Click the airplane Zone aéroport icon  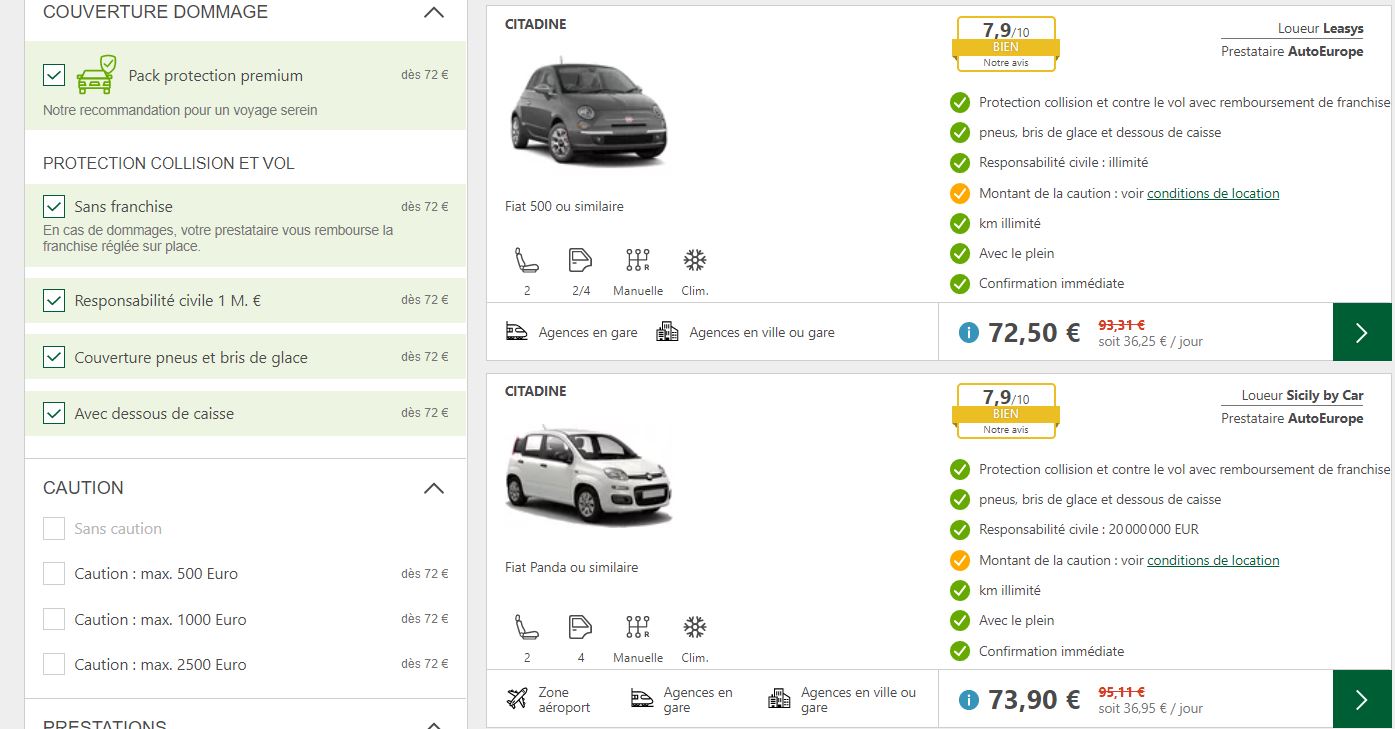[517, 699]
